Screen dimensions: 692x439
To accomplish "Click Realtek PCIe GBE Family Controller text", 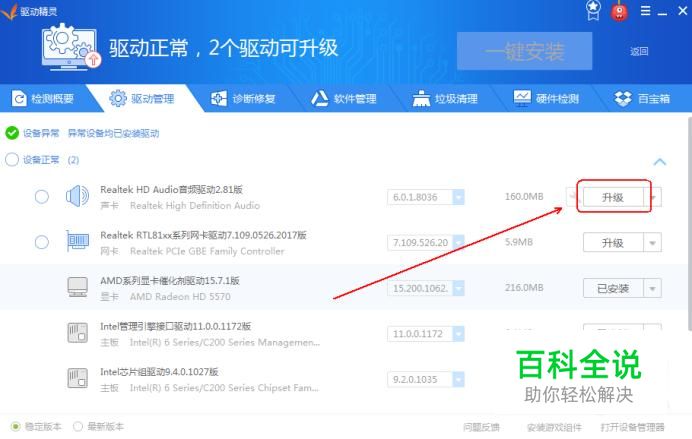I will tap(207, 251).
